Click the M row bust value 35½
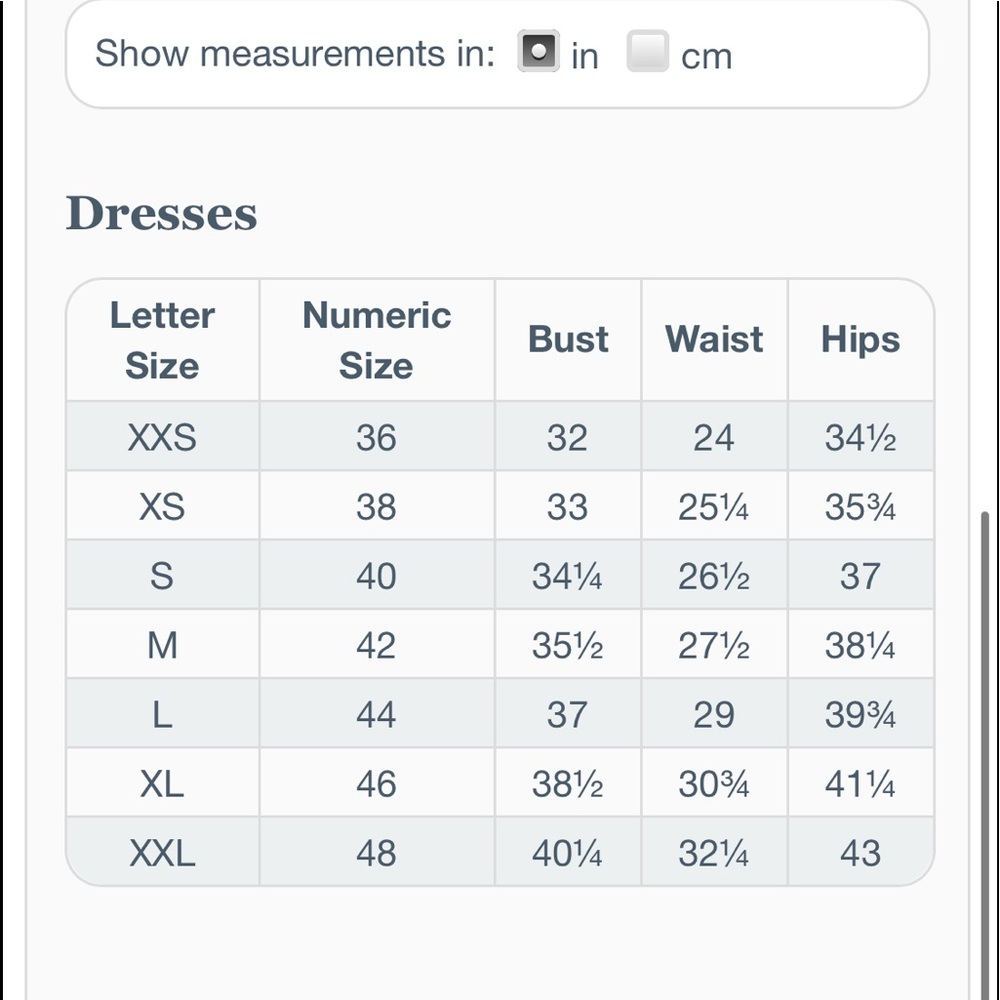Image resolution: width=1000 pixels, height=1000 pixels. coord(568,645)
